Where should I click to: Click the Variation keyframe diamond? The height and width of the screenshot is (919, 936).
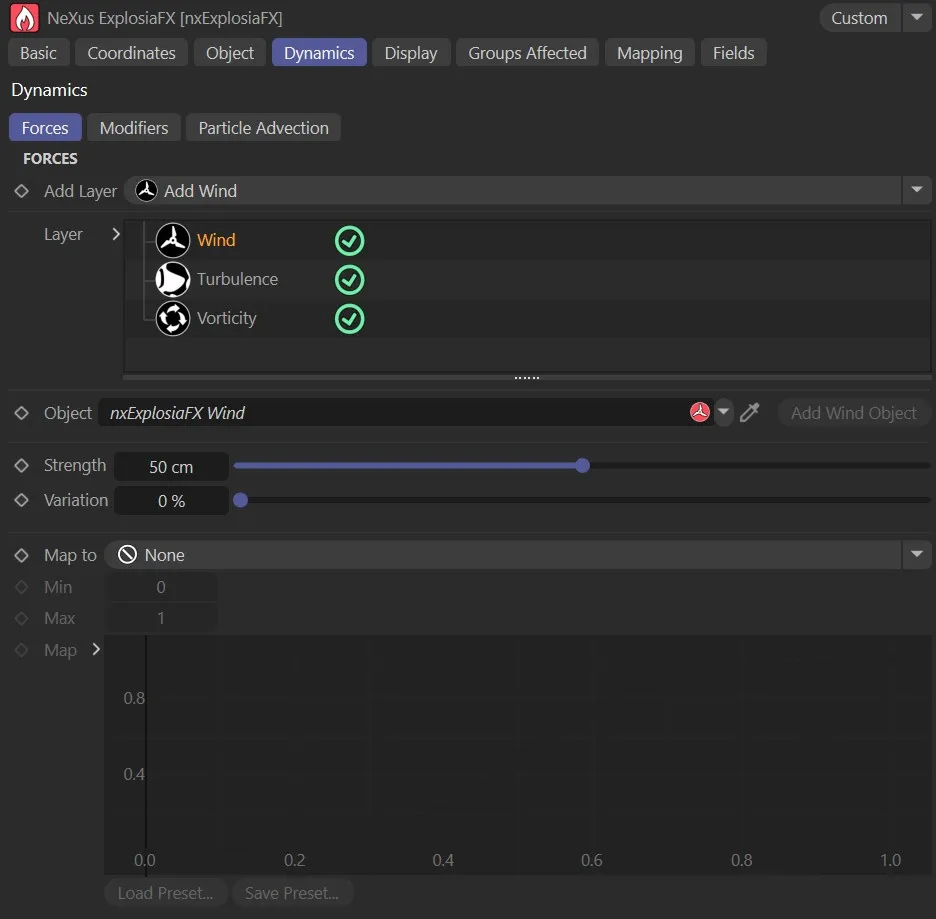click(22, 500)
